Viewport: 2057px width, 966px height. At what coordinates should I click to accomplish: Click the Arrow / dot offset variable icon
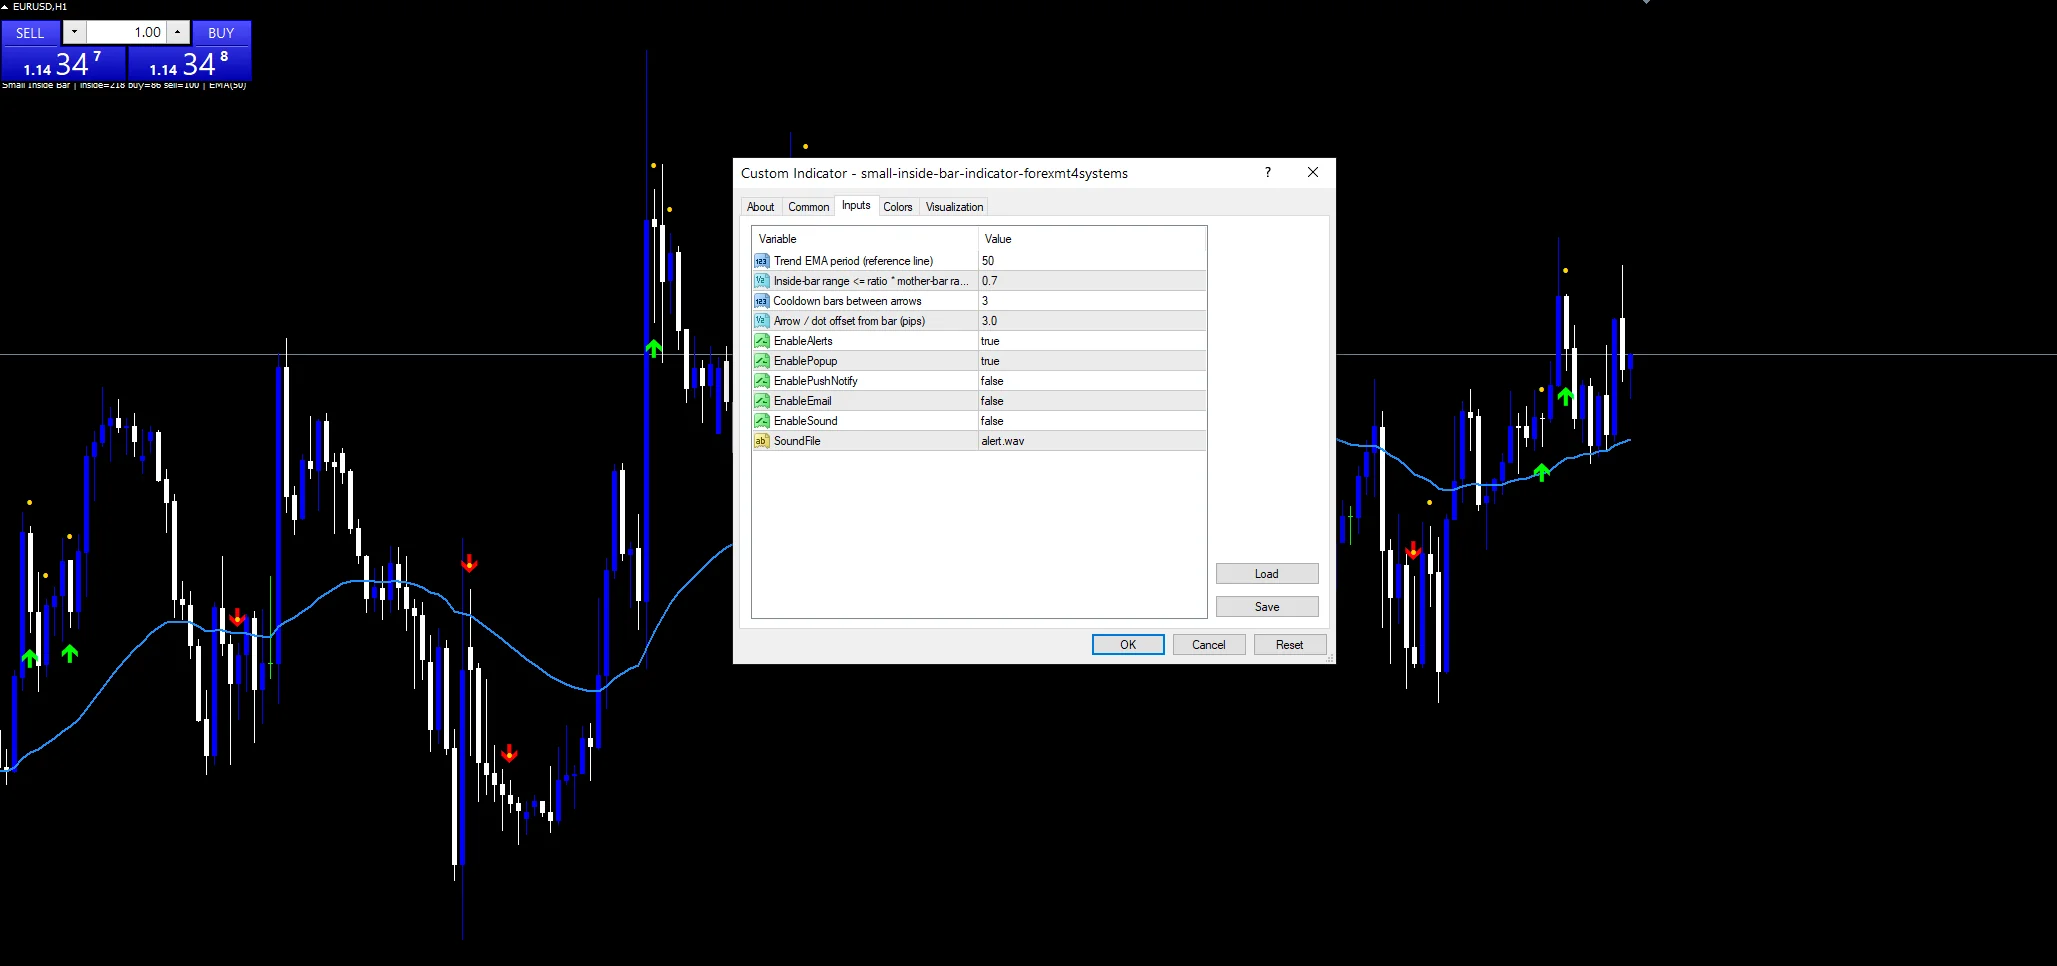tap(761, 321)
